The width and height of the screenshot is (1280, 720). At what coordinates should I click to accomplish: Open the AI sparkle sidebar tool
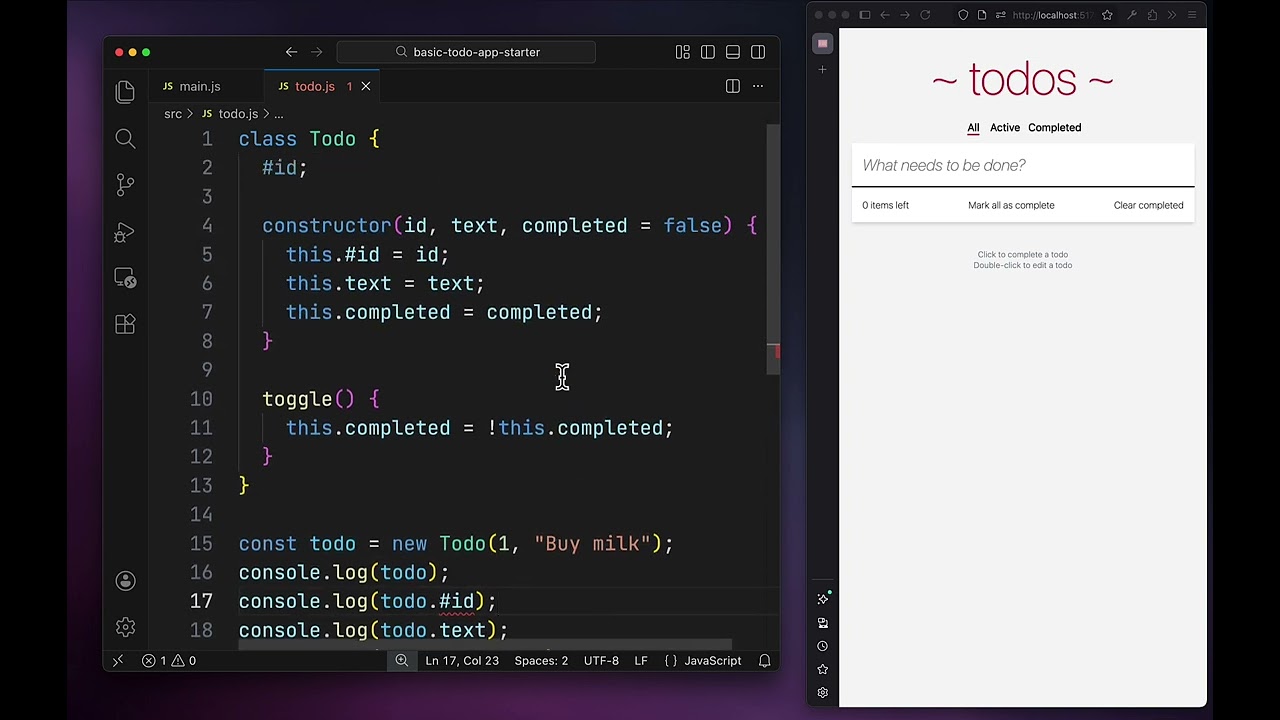coord(823,599)
